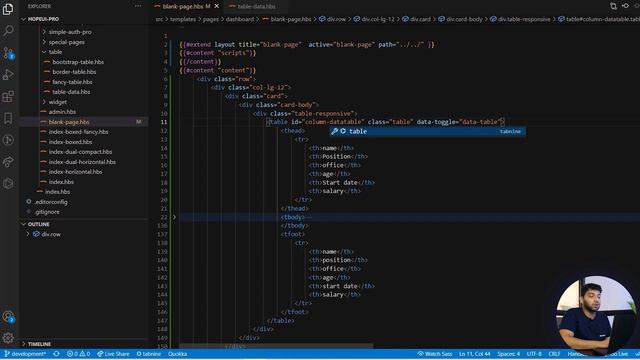
Task: Click 'dashboard' in the breadcrumb
Action: [240, 19]
